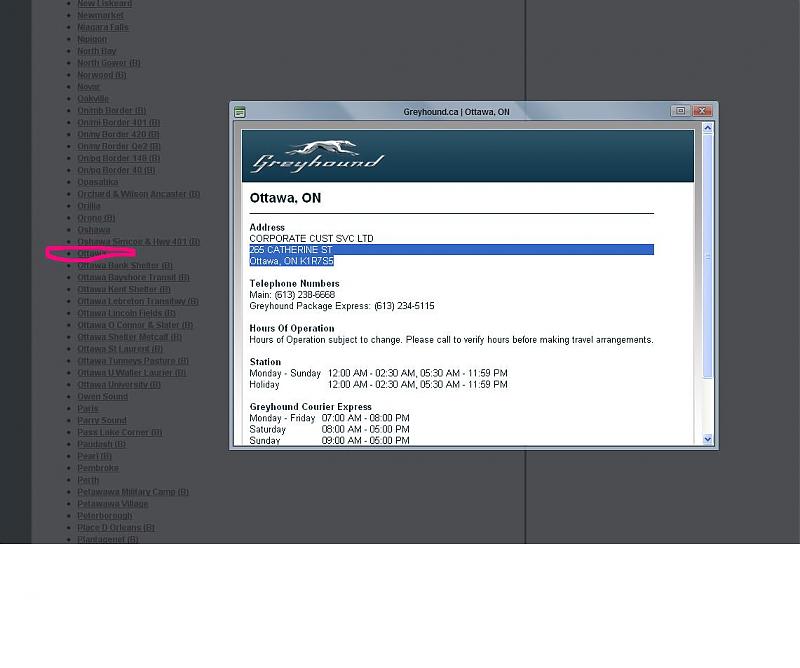Click the Greyhound logo in popup header
The height and width of the screenshot is (668, 800).
(317, 157)
